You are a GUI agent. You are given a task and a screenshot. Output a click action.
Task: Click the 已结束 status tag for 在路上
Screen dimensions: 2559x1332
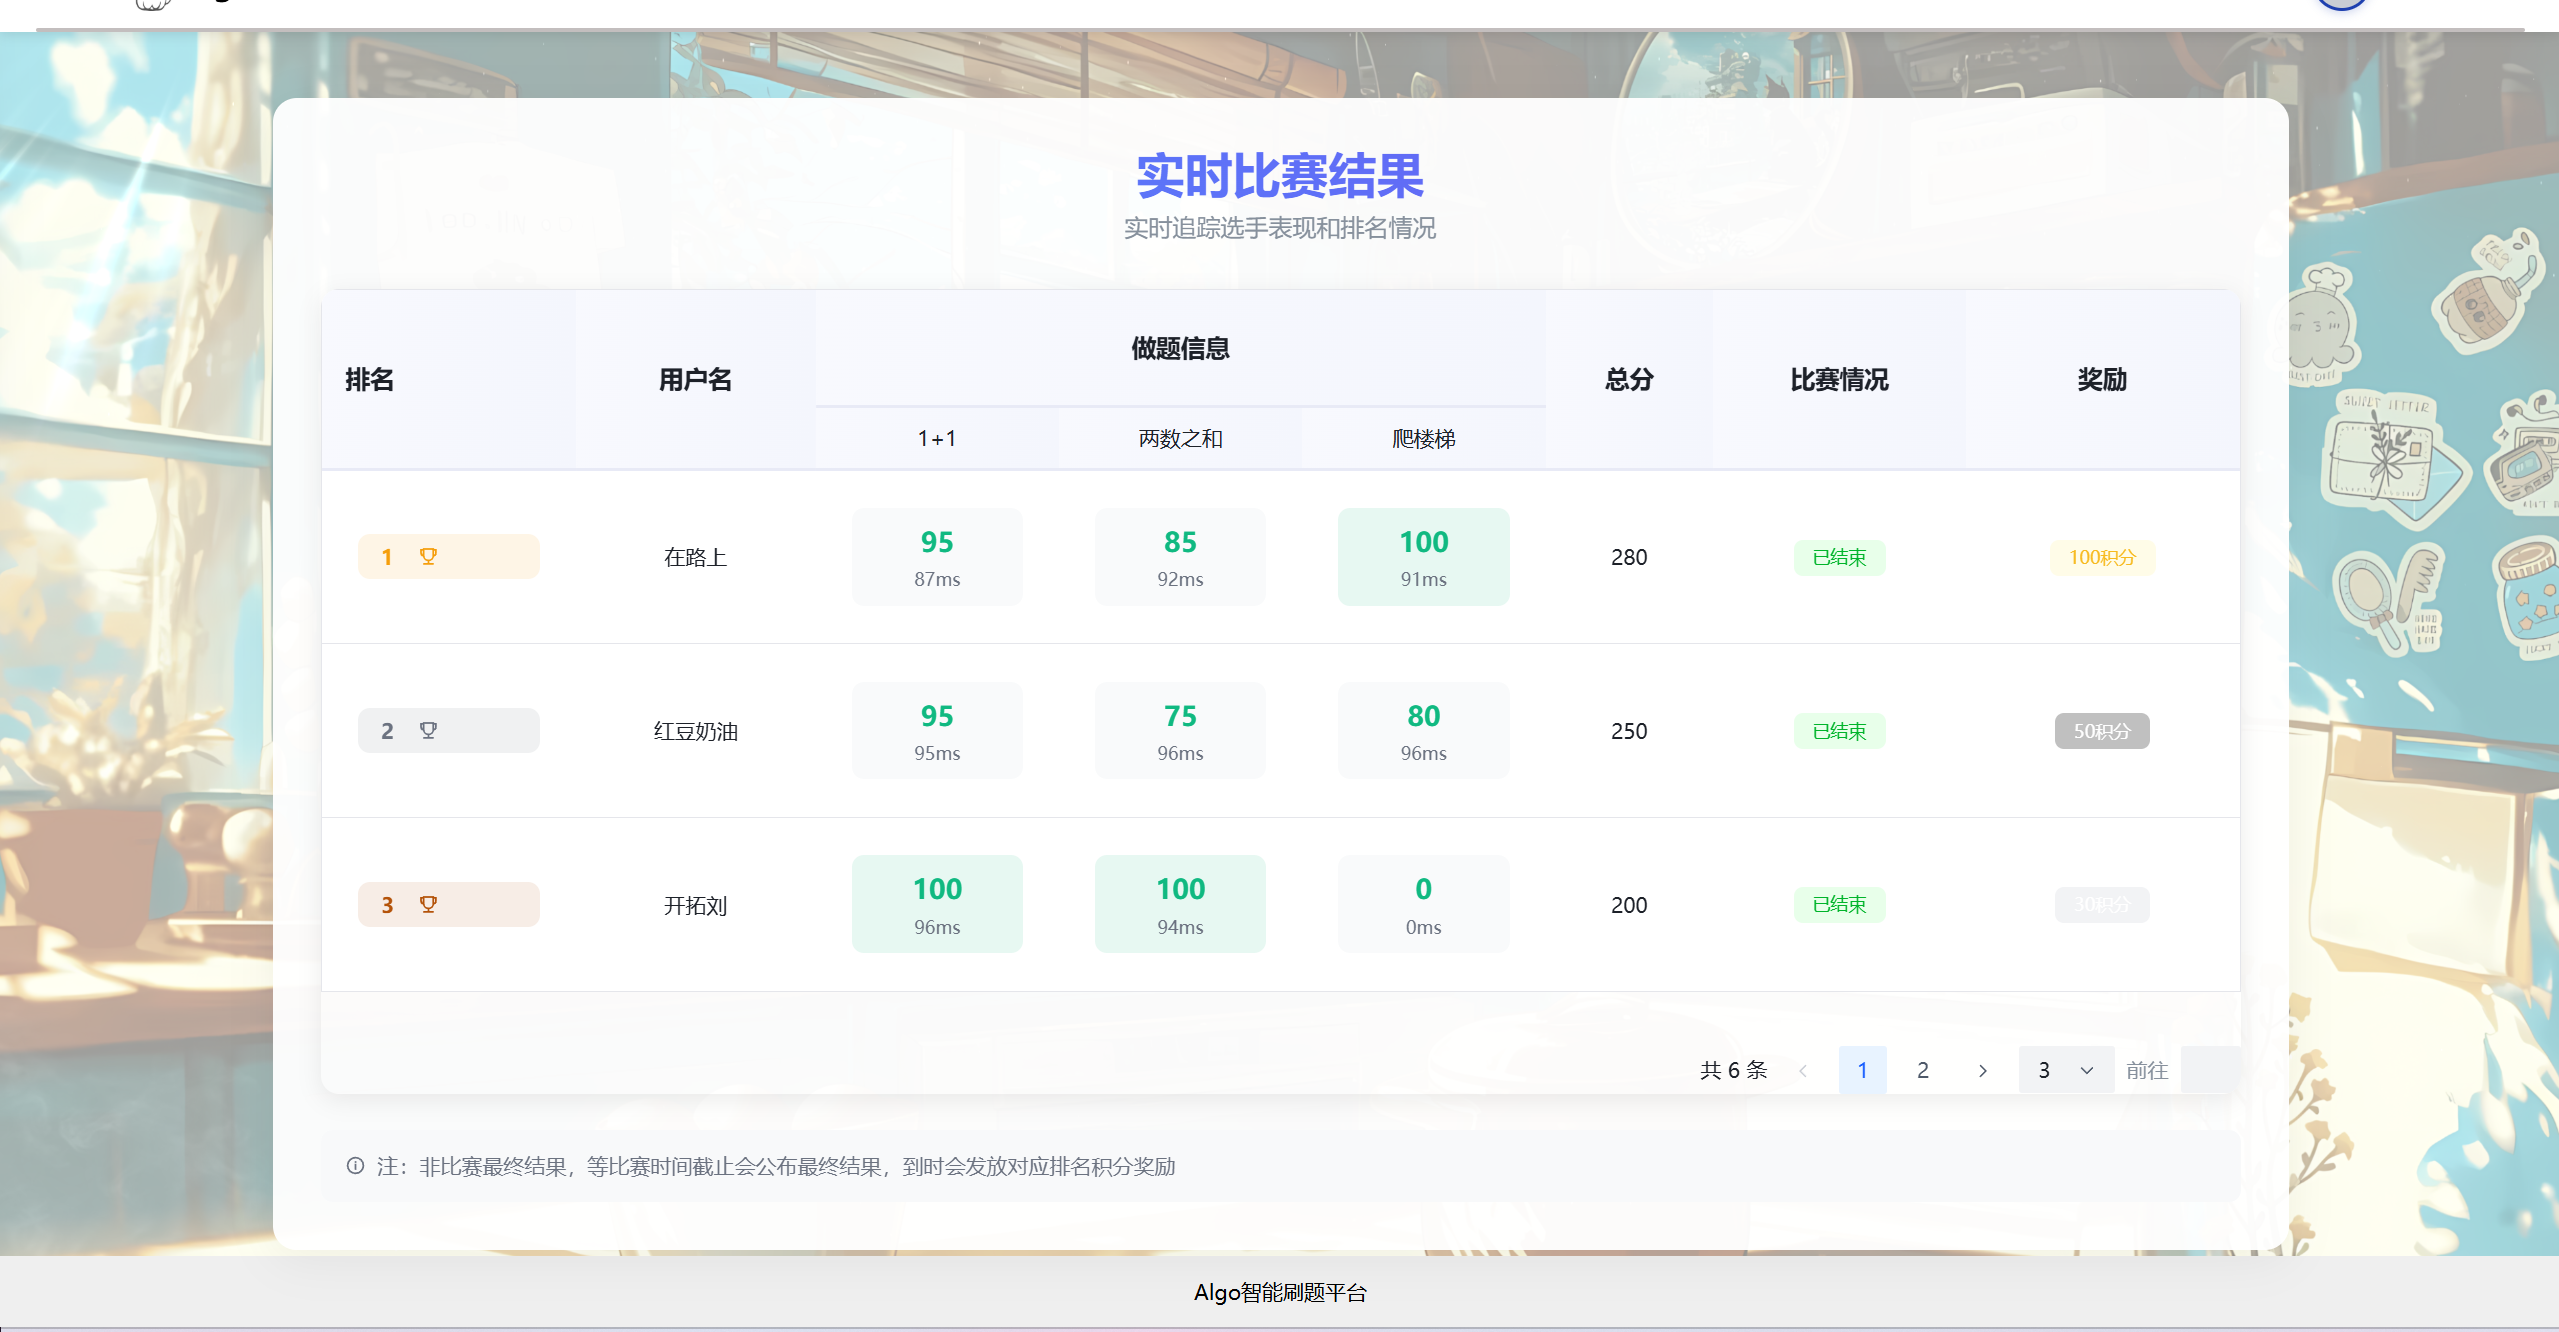click(1839, 557)
